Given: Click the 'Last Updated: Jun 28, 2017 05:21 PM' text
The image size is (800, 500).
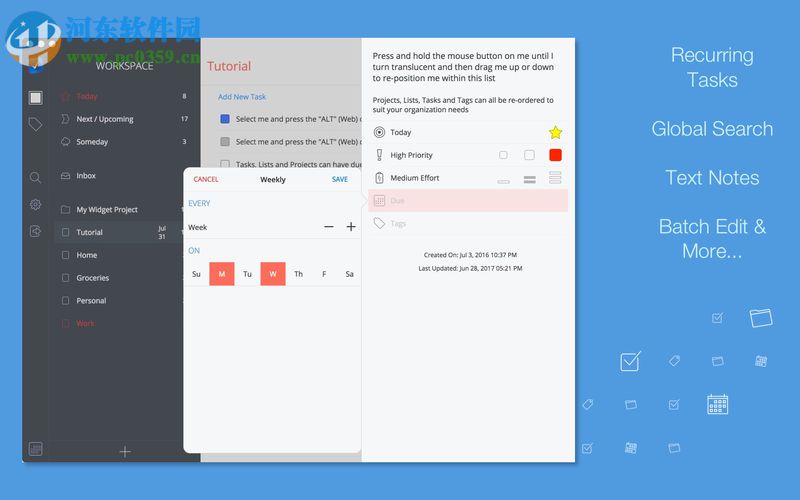Looking at the screenshot, I should pyautogui.click(x=470, y=268).
